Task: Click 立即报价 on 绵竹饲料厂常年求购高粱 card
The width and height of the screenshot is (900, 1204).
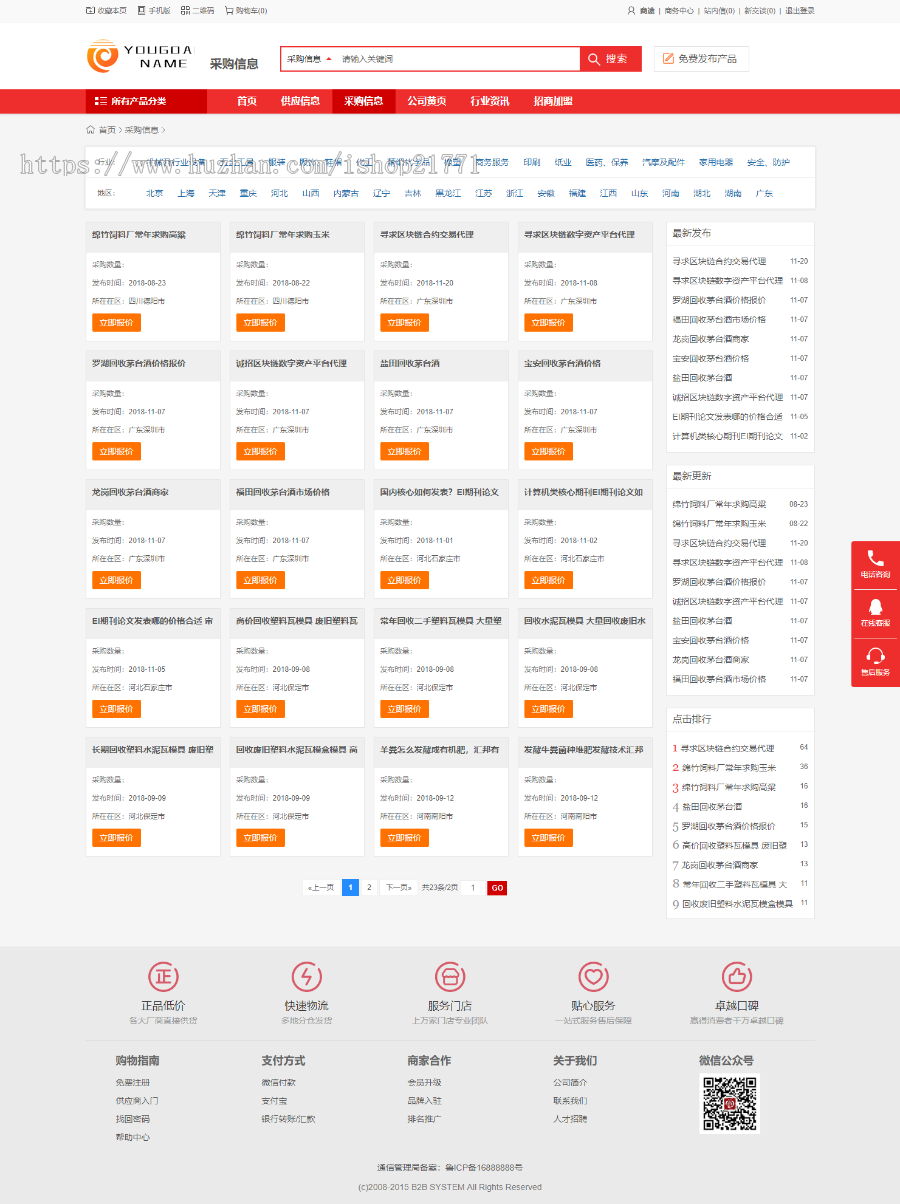Action: click(x=116, y=322)
